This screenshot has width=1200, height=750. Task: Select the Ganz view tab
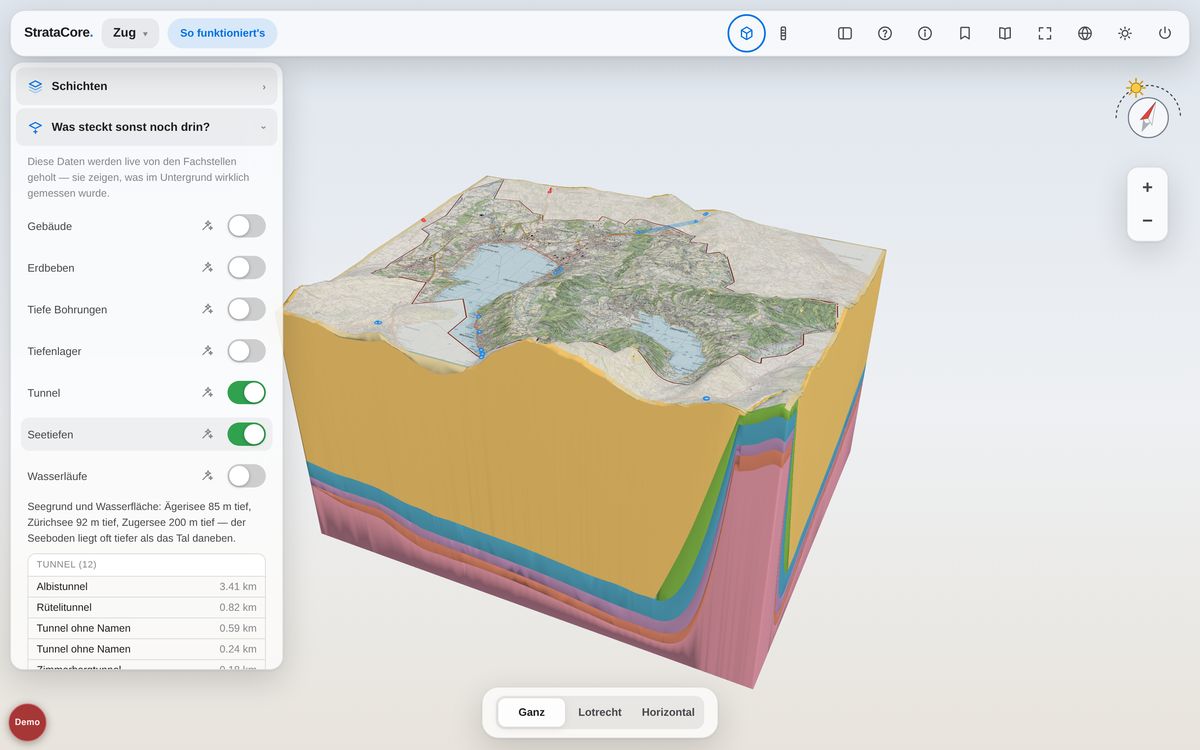[x=531, y=712]
